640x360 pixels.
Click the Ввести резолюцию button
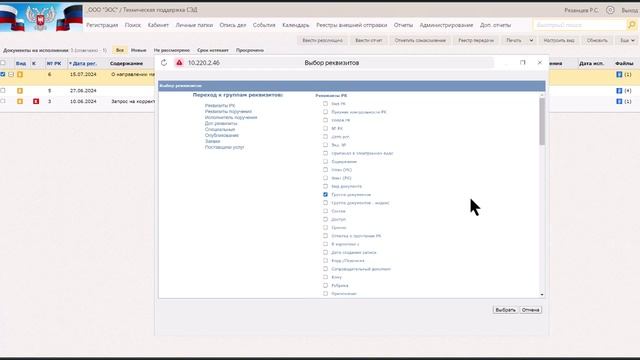(x=322, y=40)
